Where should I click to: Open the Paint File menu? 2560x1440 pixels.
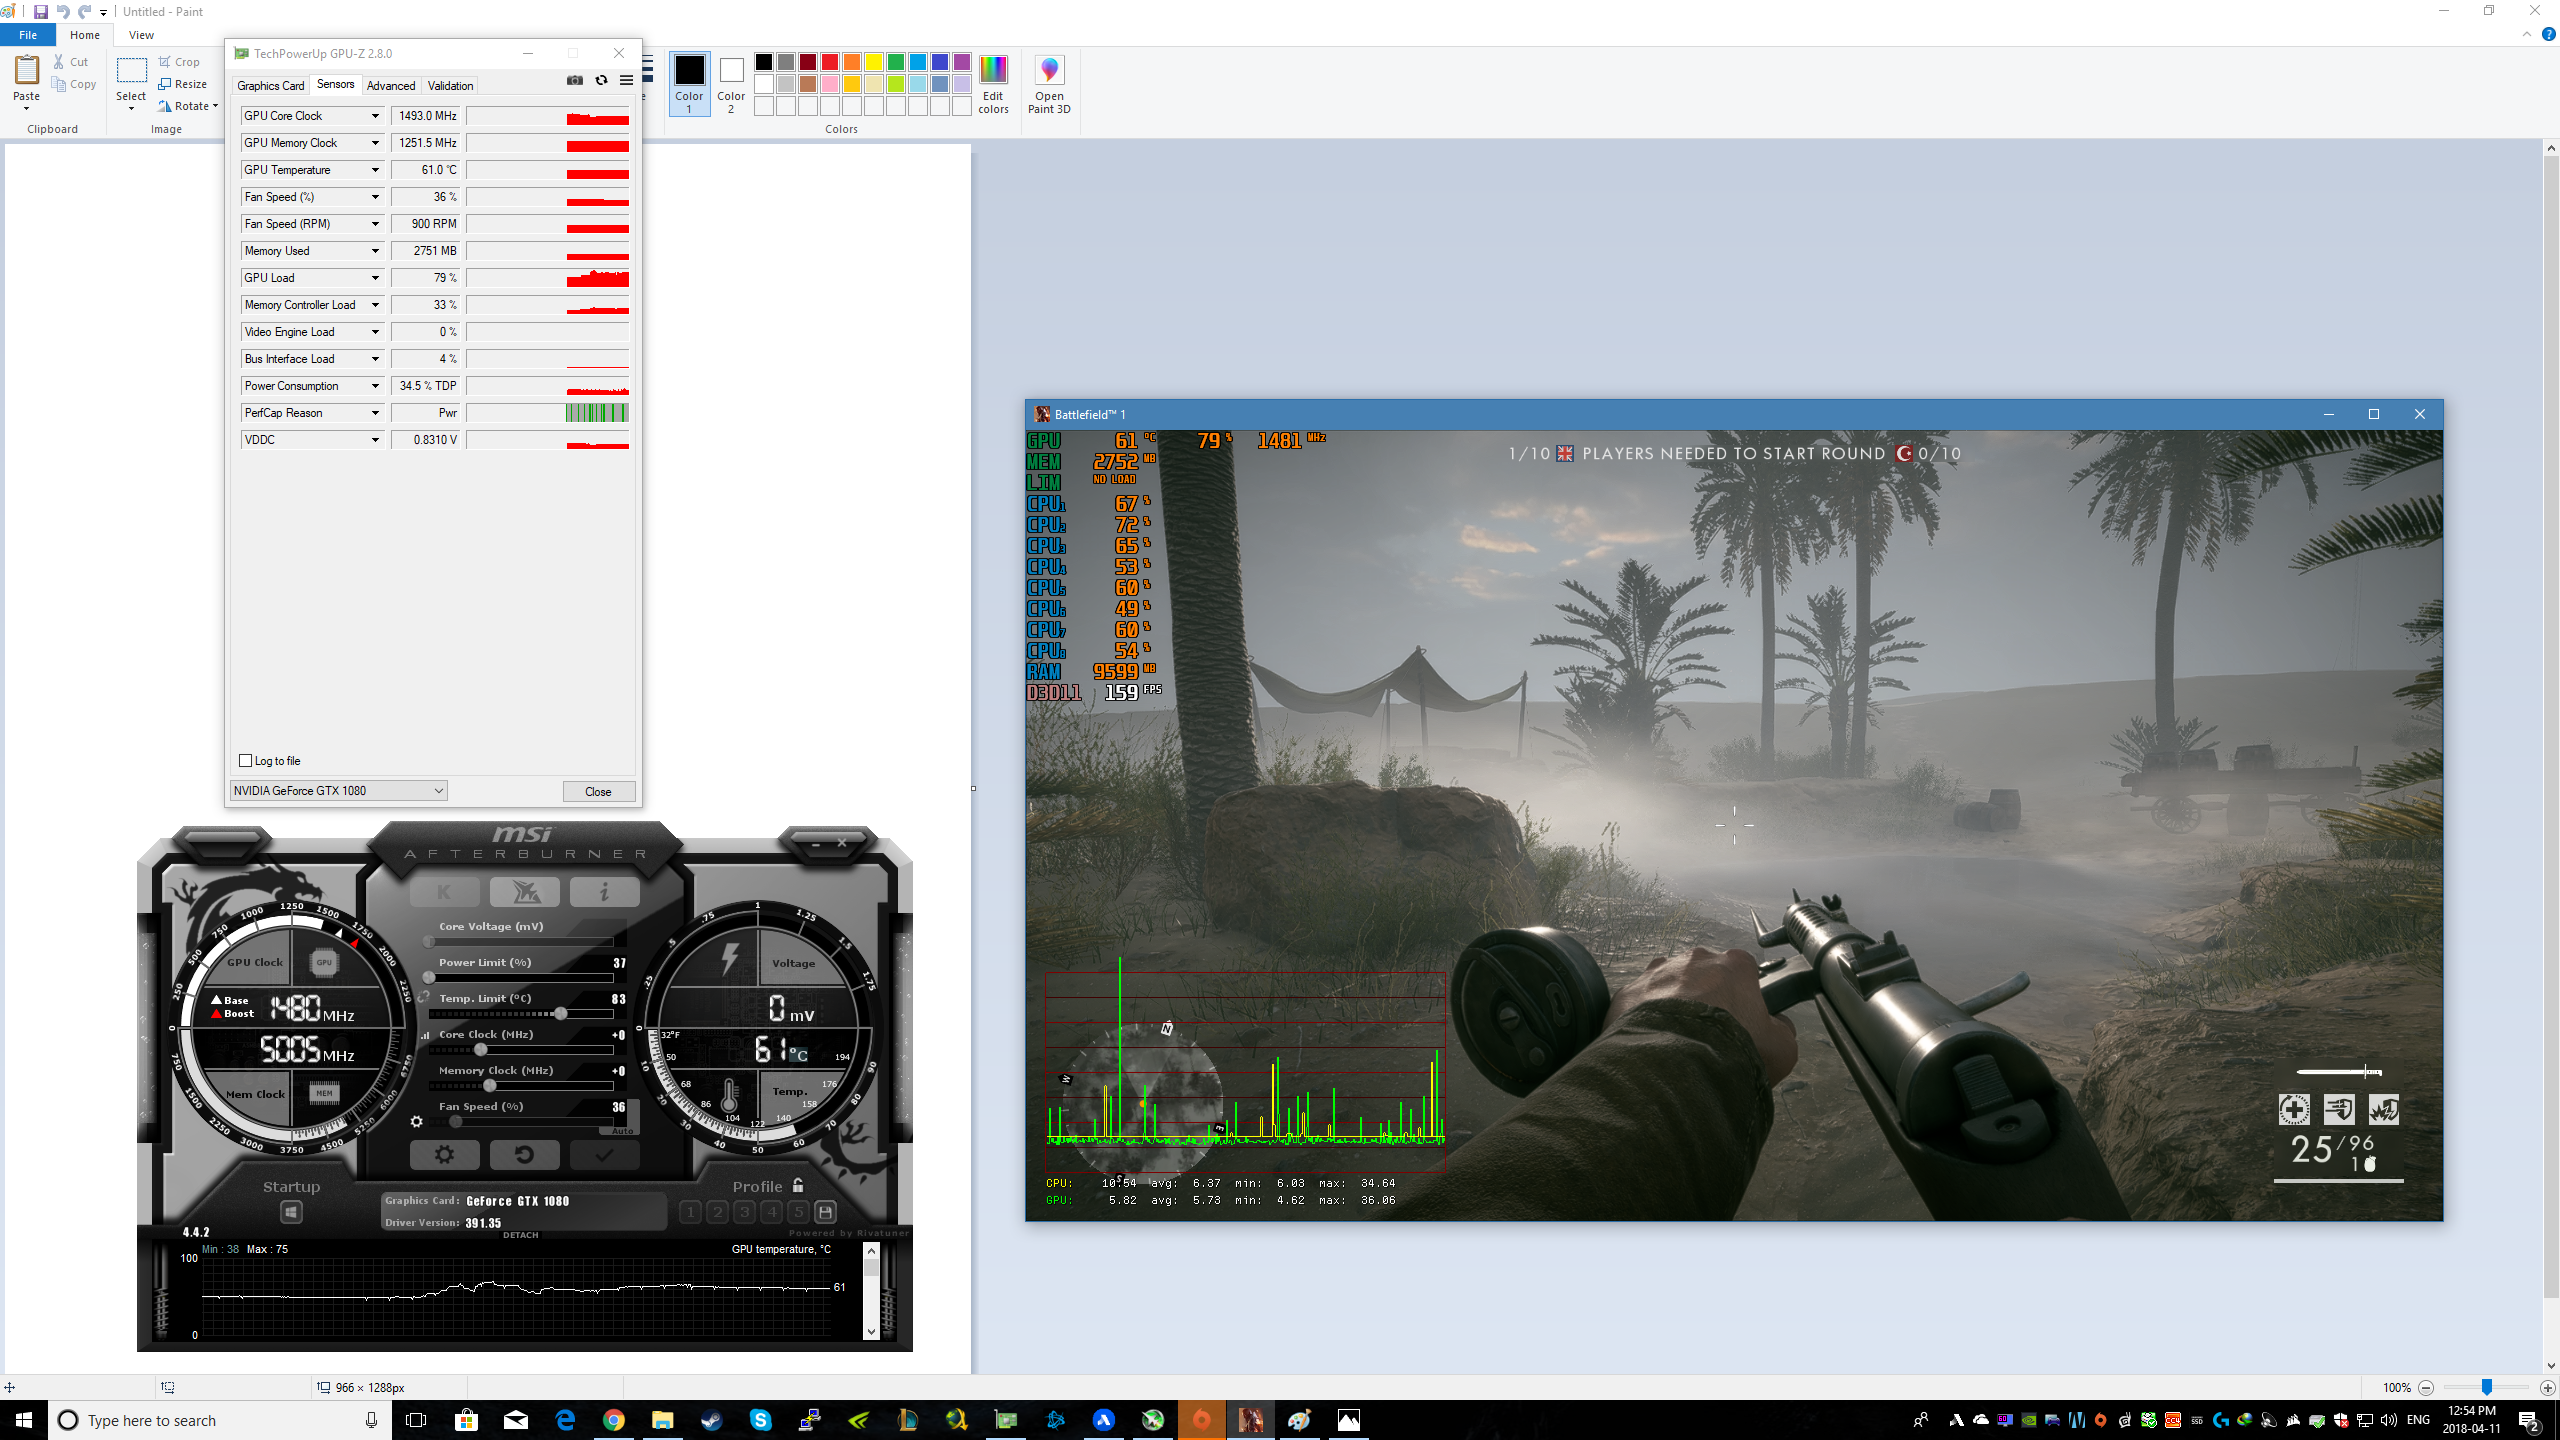(28, 35)
